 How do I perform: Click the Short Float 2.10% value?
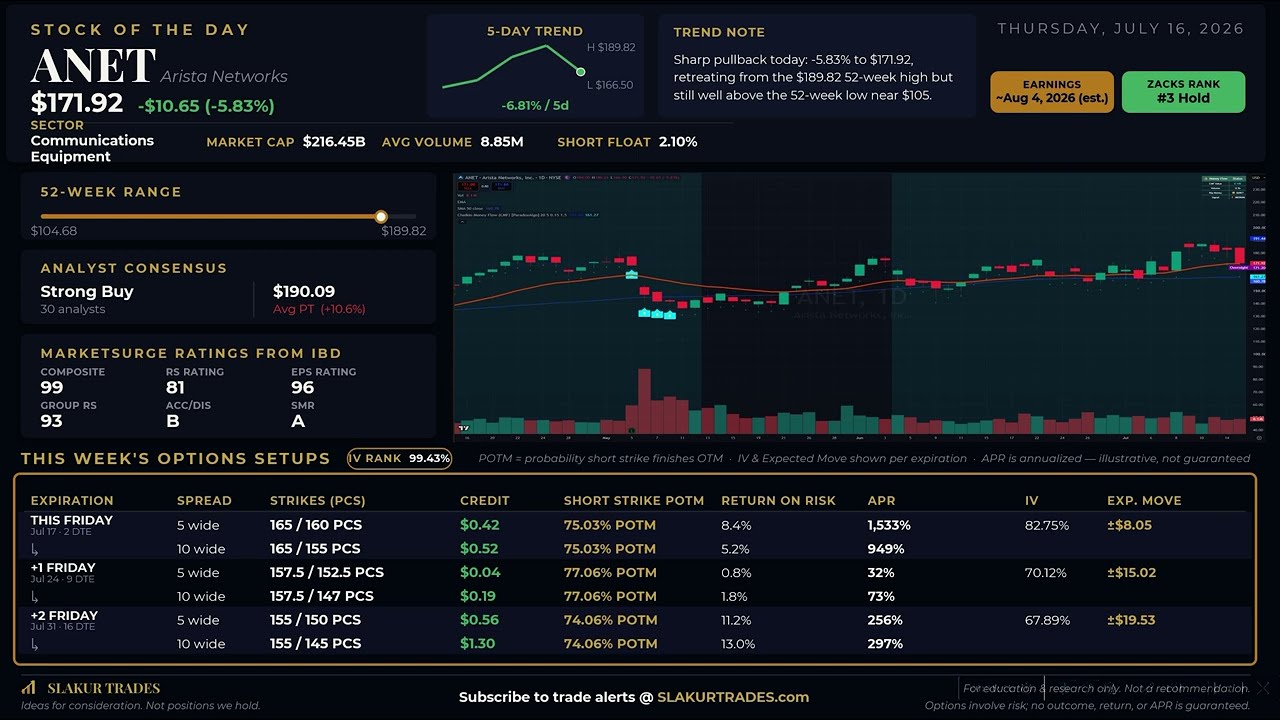[x=678, y=142]
